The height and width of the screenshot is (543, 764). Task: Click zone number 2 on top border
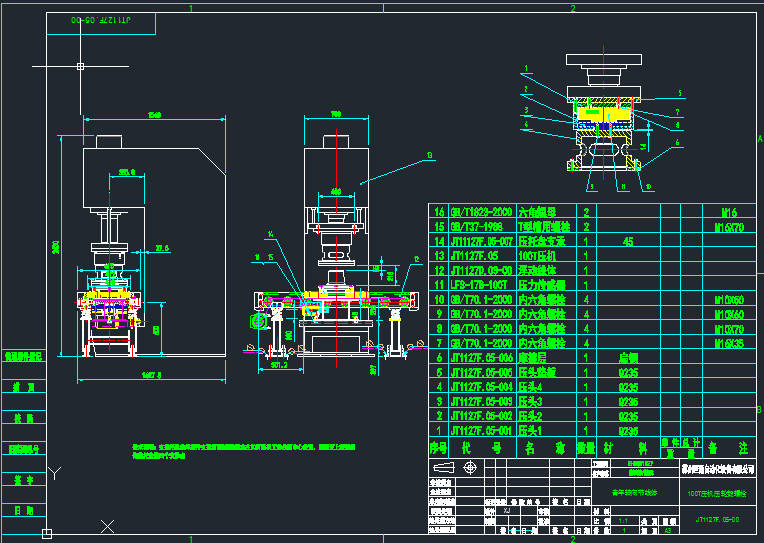point(572,8)
